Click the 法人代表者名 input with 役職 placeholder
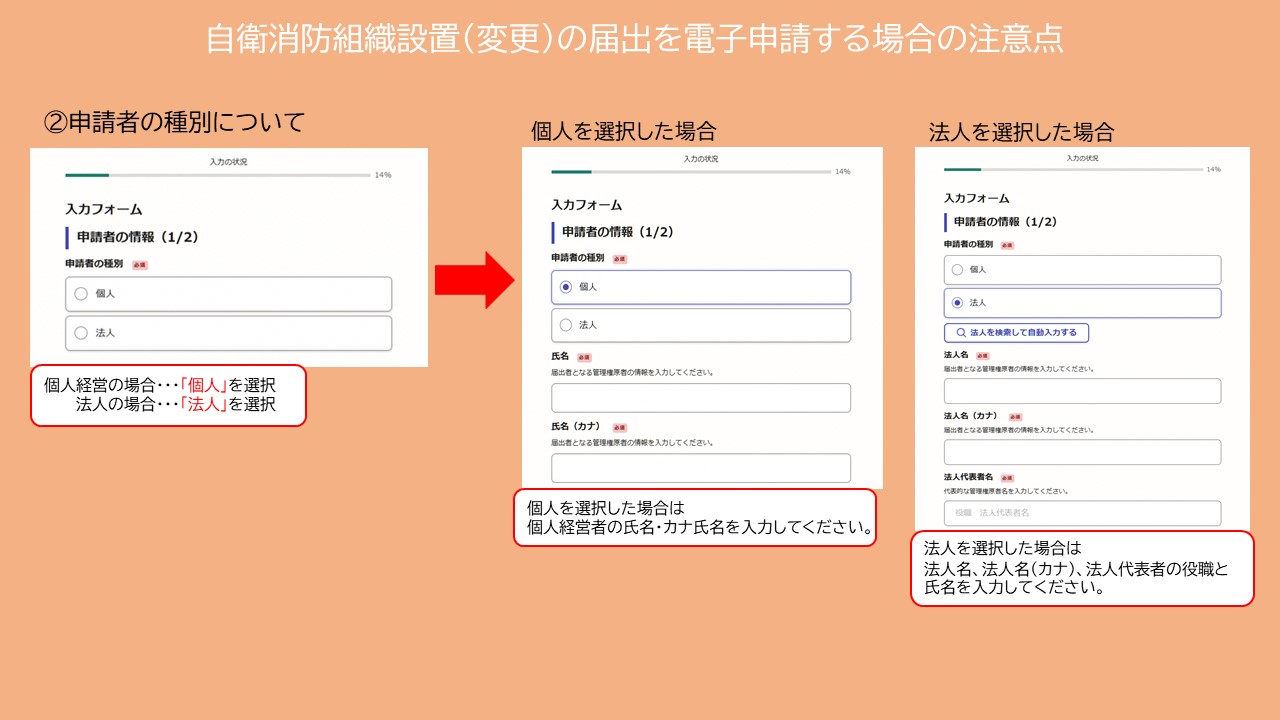 [1082, 513]
